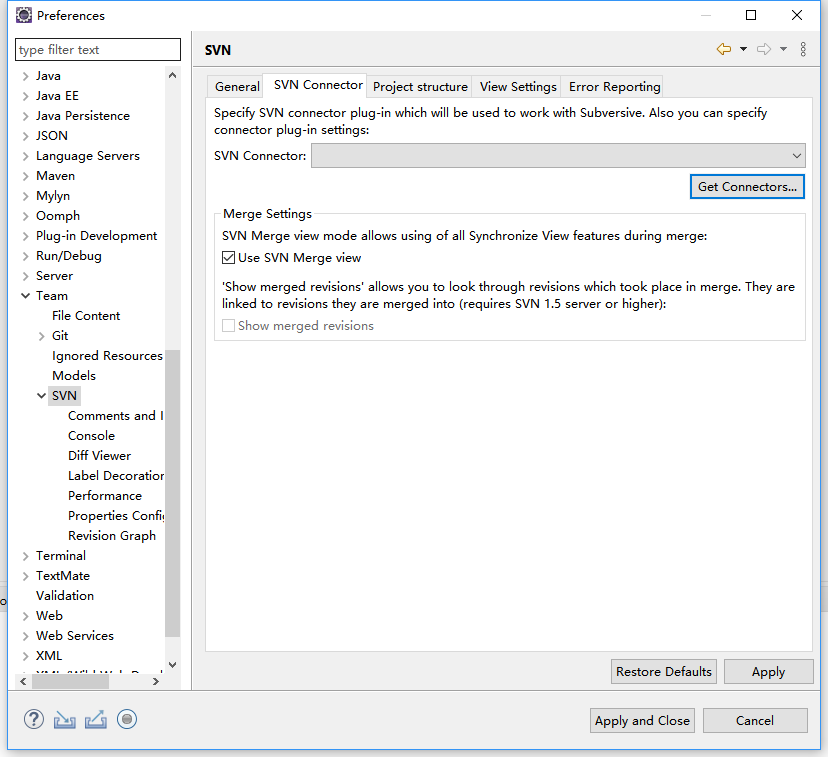Click the Get Connectors button
Image resolution: width=828 pixels, height=757 pixels.
[747, 186]
